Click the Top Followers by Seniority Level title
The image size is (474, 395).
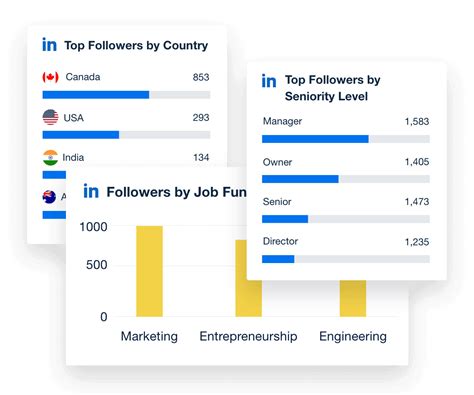pos(332,88)
